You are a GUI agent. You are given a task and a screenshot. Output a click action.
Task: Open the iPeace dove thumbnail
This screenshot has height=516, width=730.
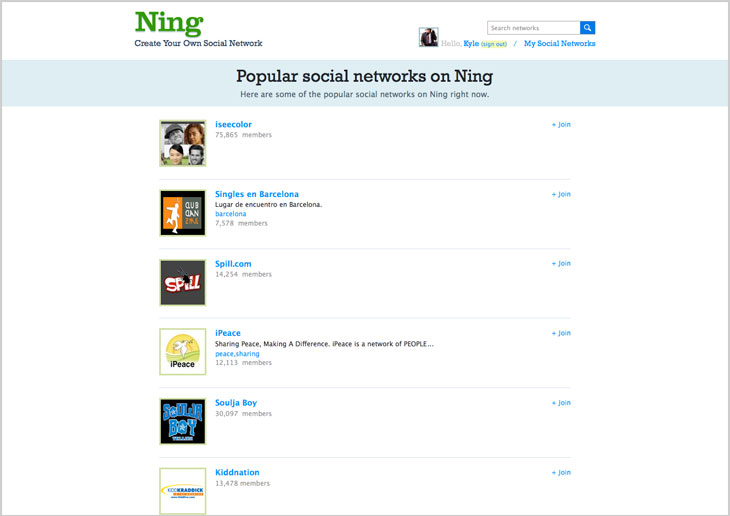182,352
